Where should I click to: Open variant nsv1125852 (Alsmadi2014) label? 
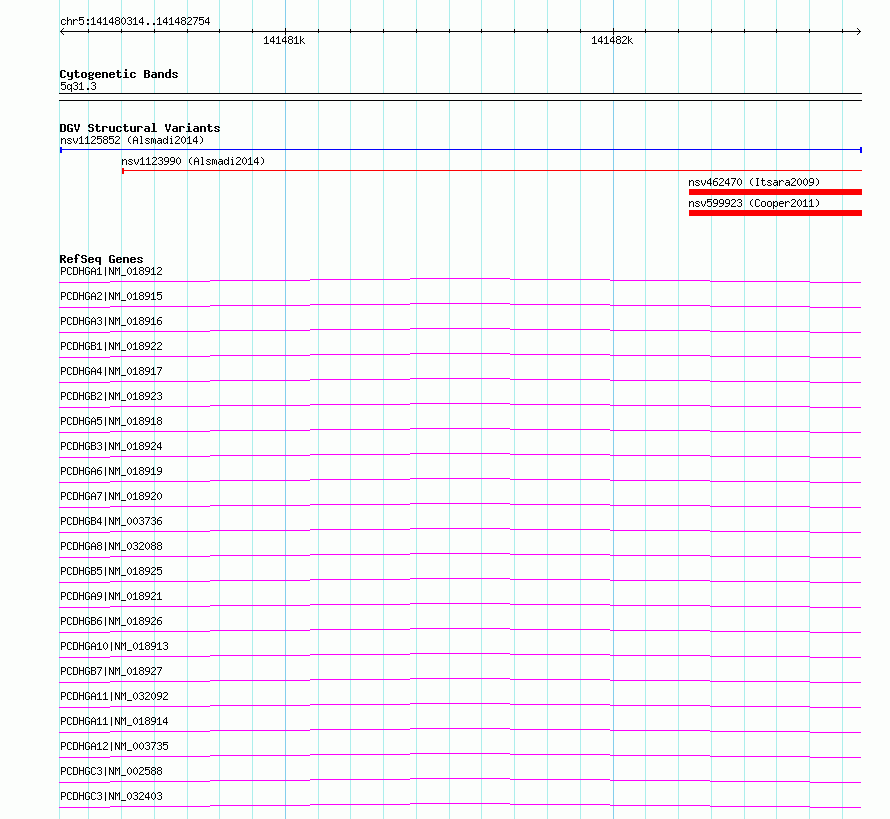coord(132,140)
